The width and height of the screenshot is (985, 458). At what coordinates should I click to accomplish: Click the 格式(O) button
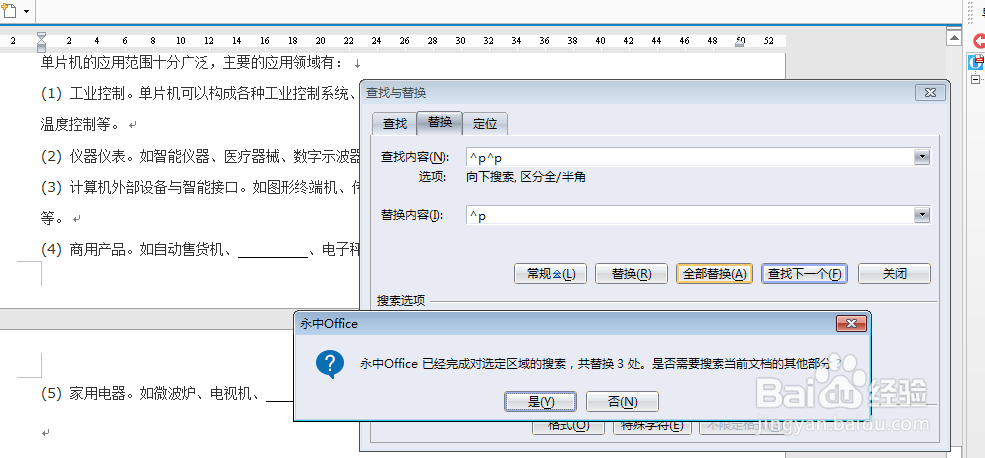point(569,425)
